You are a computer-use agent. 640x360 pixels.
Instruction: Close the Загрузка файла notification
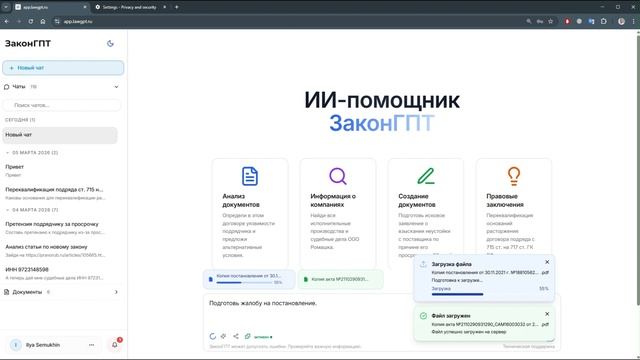click(x=547, y=262)
